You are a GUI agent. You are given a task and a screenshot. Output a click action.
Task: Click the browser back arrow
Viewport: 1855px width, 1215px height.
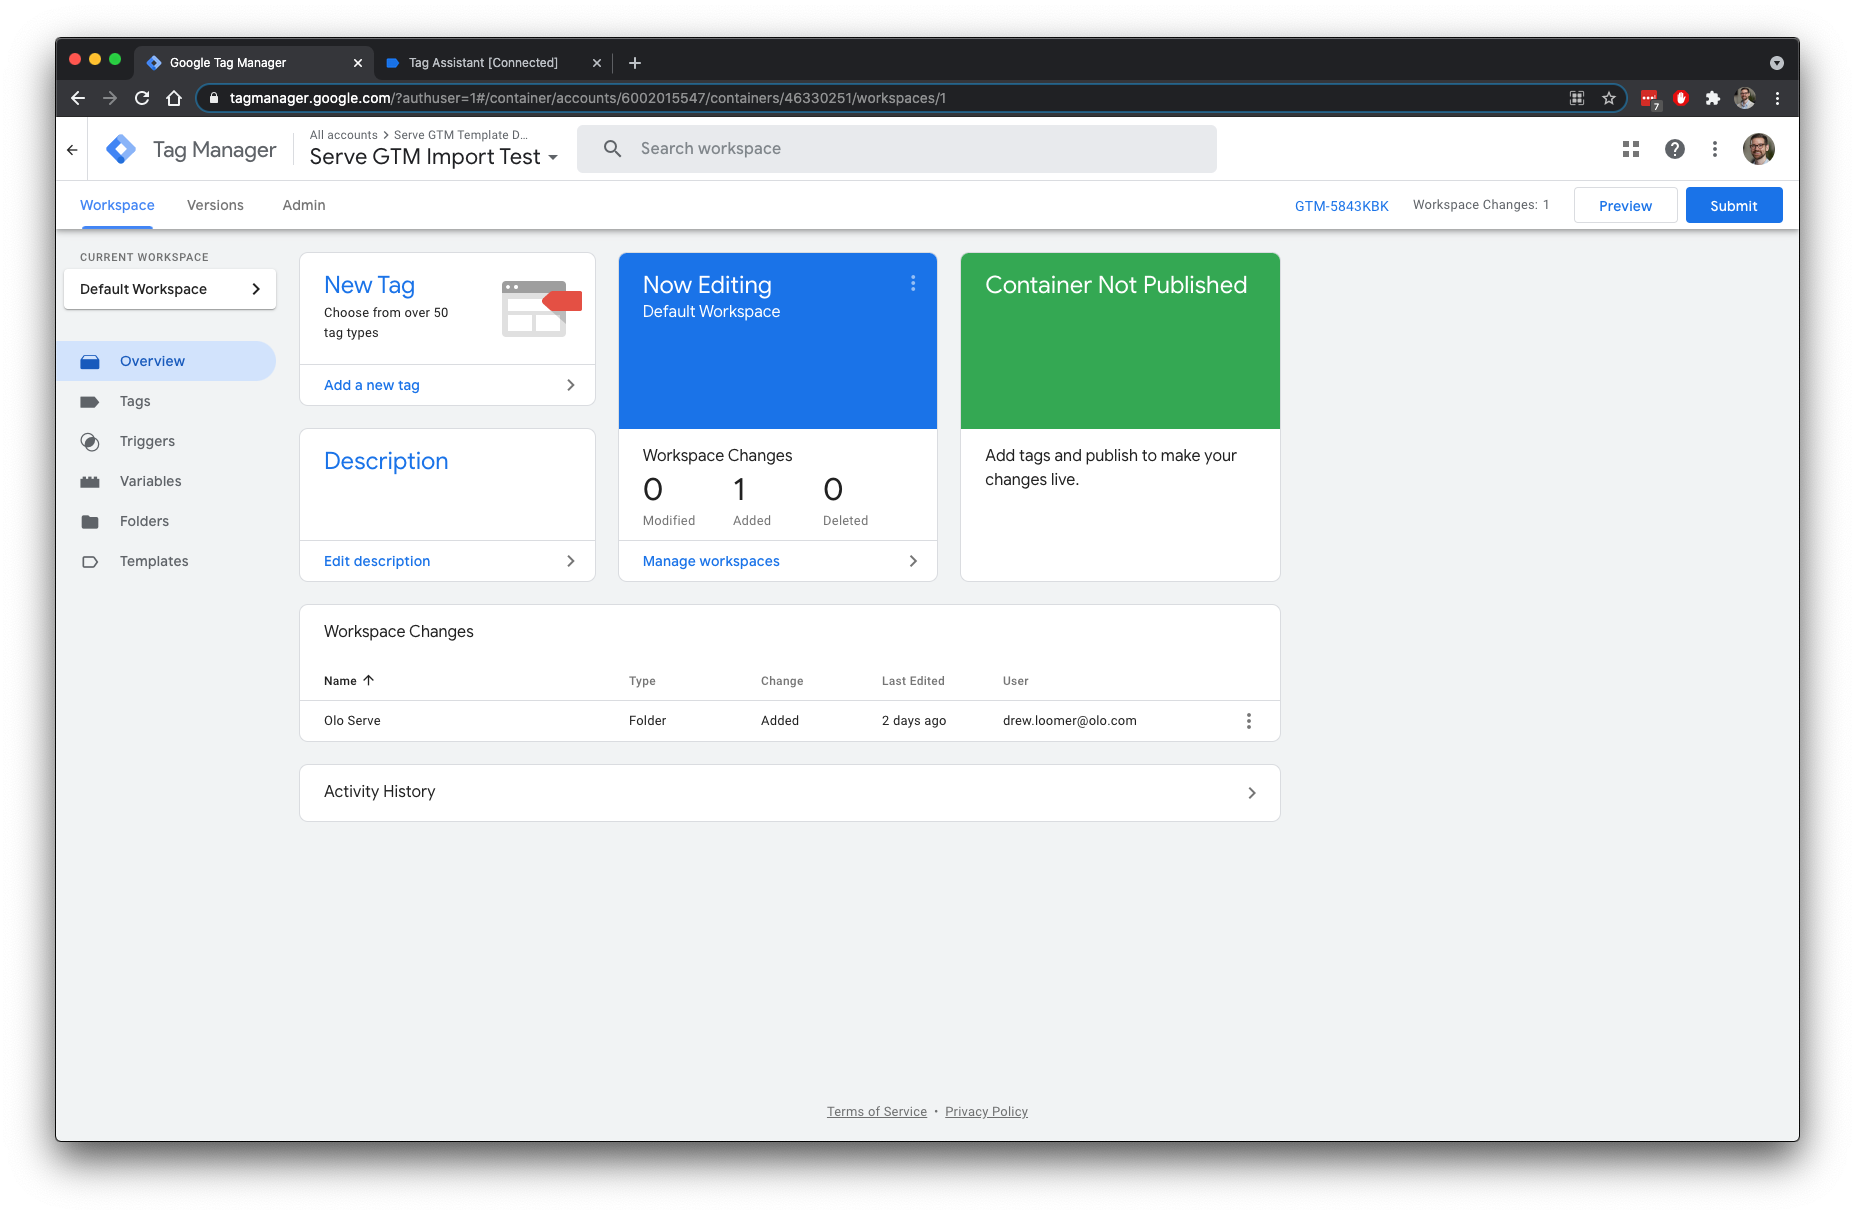[x=78, y=98]
